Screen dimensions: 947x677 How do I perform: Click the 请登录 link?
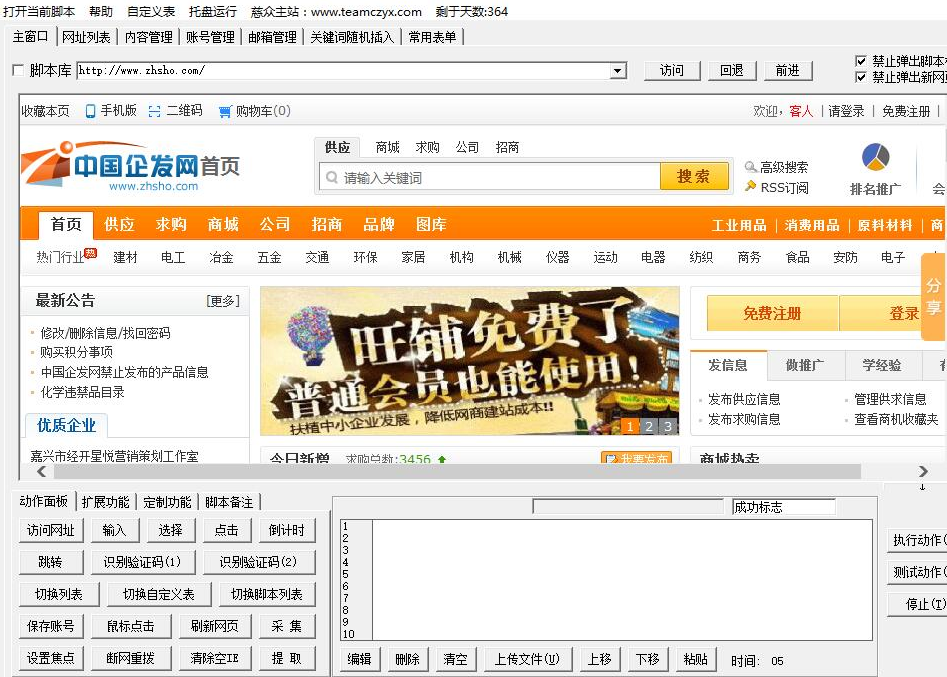coord(846,111)
